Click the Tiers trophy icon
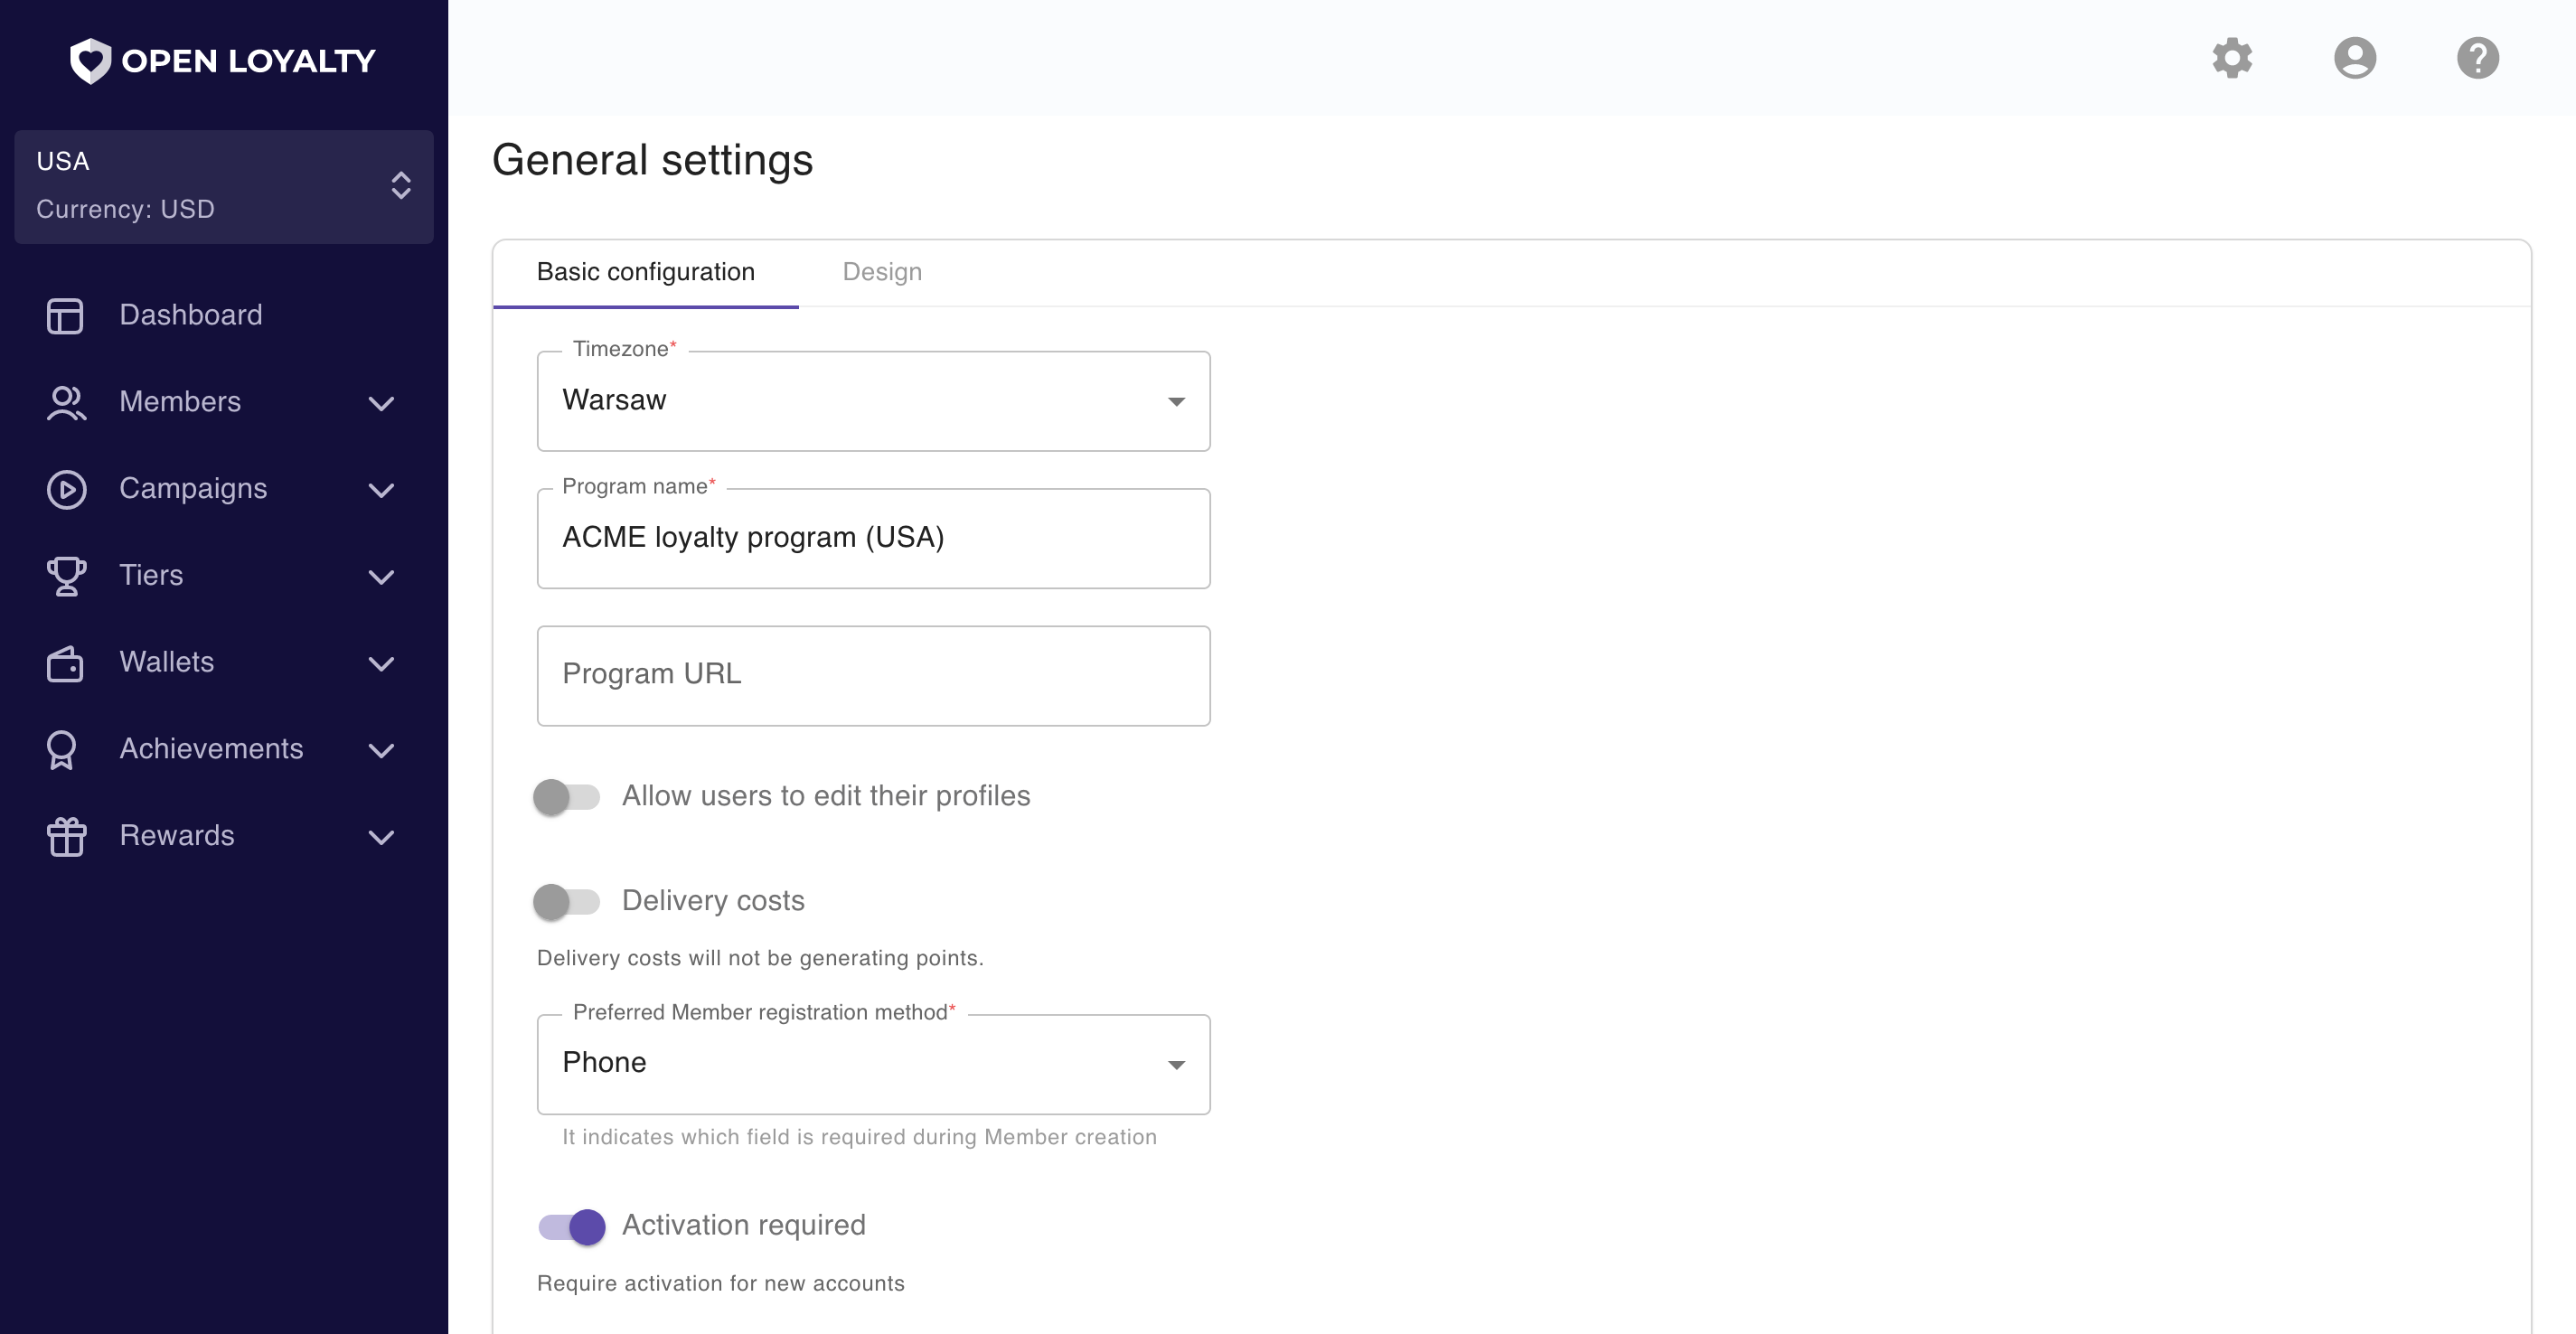Image resolution: width=2576 pixels, height=1334 pixels. (x=66, y=576)
